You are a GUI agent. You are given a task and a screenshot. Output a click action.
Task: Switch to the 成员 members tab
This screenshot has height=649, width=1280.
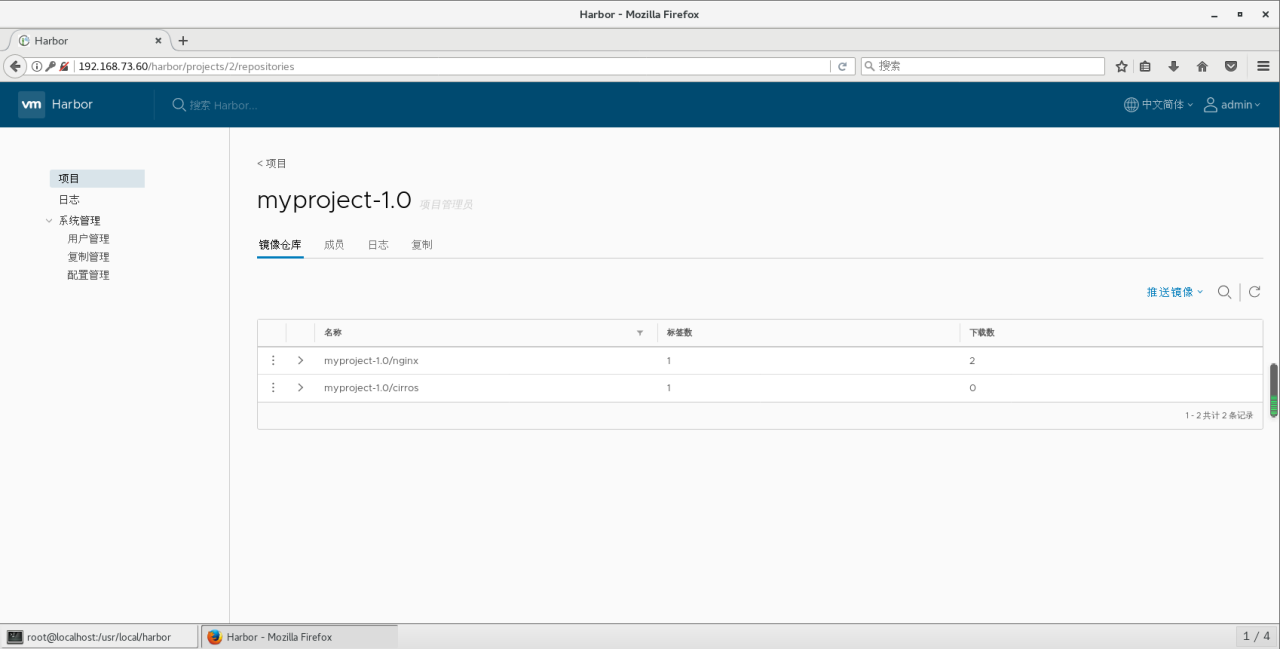(x=334, y=244)
